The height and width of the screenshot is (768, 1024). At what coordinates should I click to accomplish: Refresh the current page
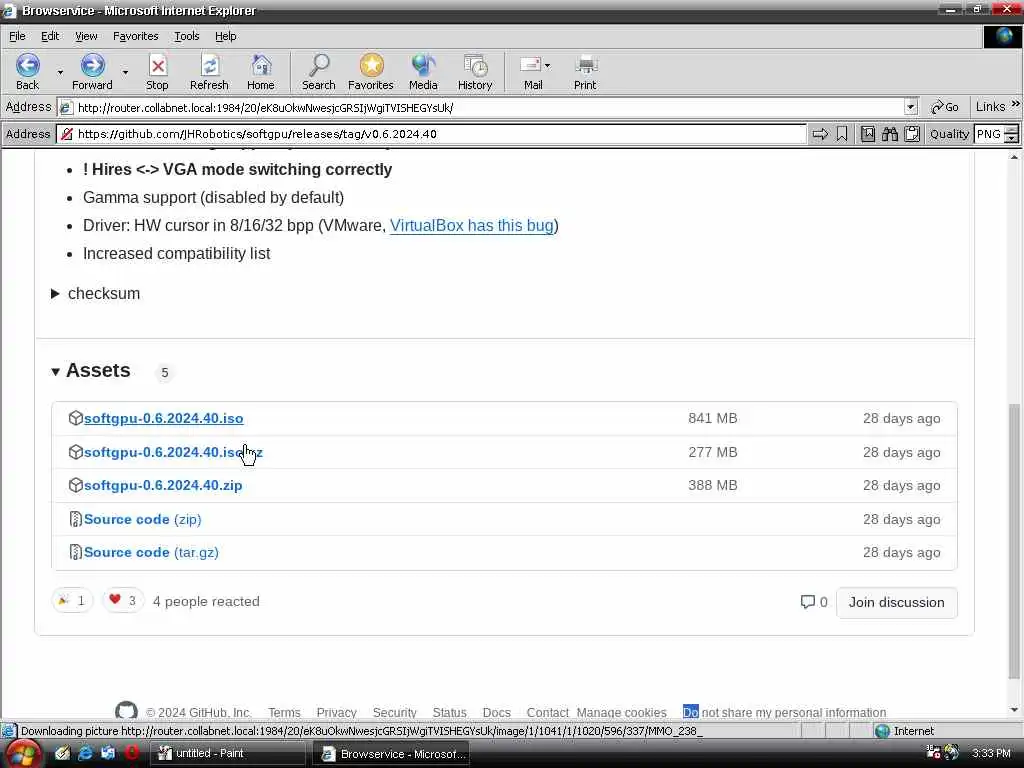209,72
